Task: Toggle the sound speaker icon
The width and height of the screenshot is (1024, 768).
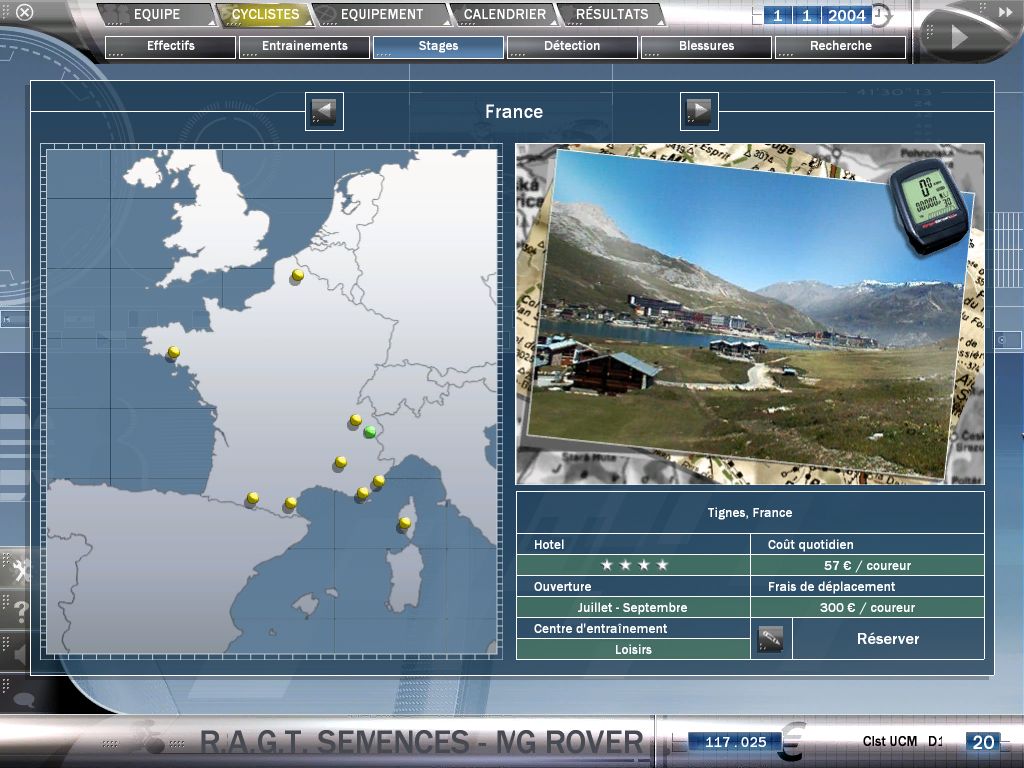Action: (20, 653)
